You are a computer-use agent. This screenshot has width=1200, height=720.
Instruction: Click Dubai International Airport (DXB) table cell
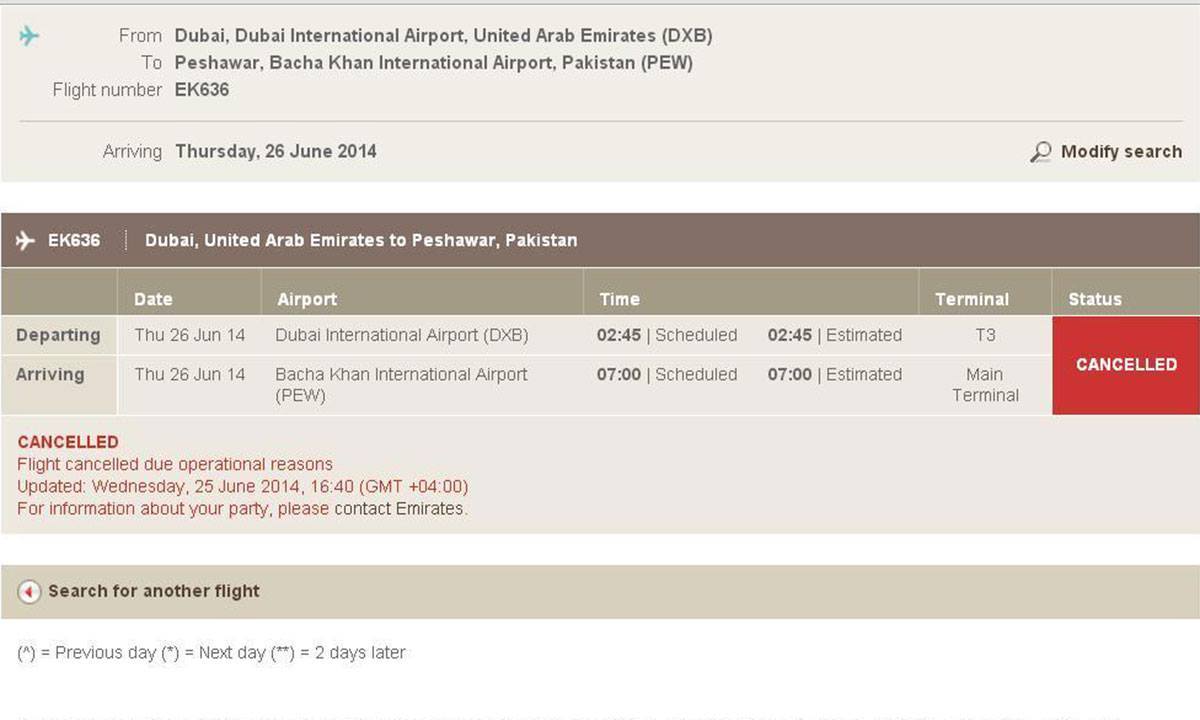(x=402, y=335)
